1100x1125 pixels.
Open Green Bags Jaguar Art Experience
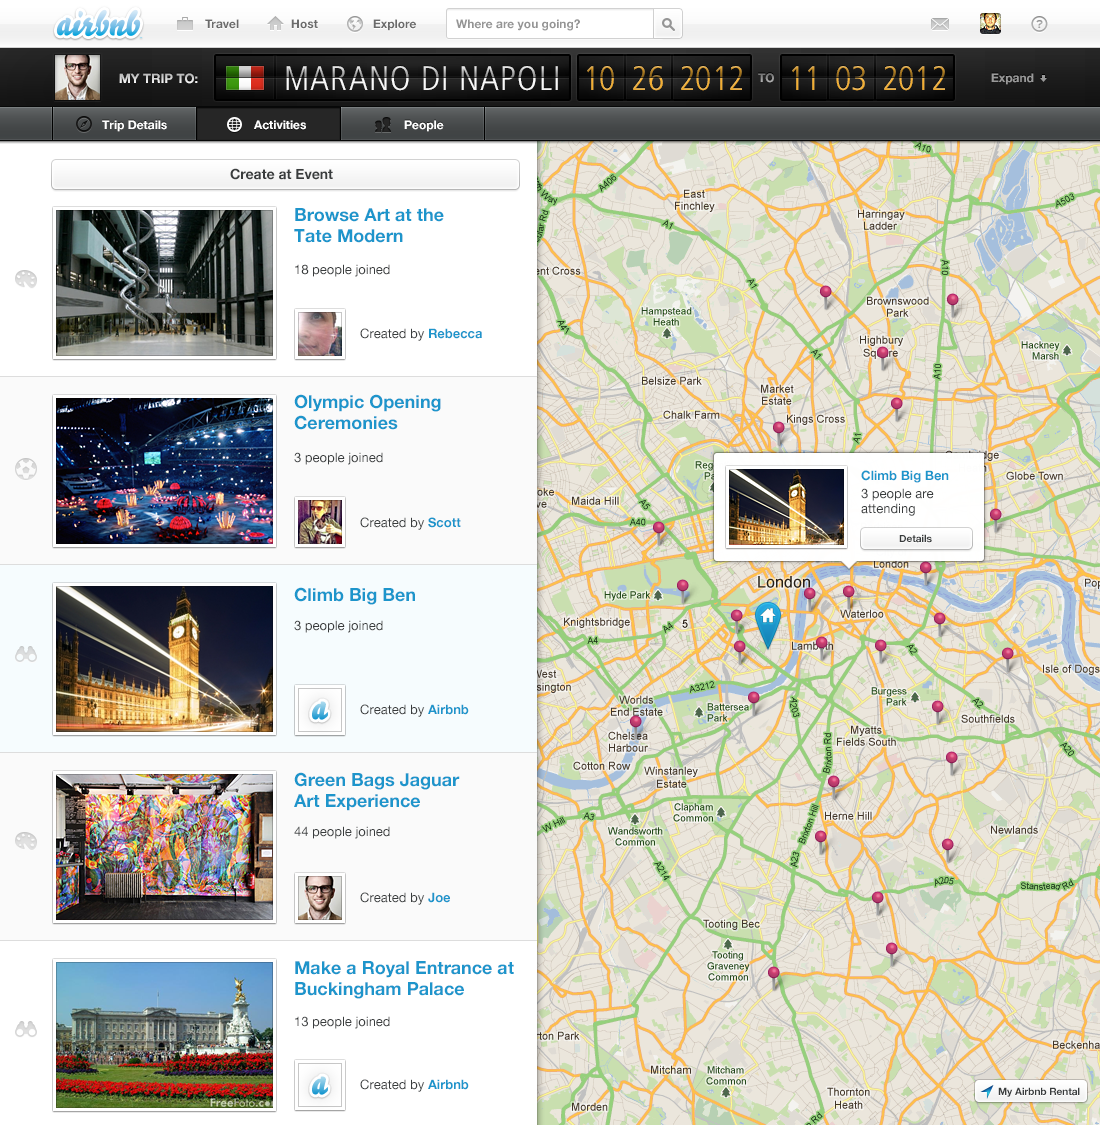[376, 790]
